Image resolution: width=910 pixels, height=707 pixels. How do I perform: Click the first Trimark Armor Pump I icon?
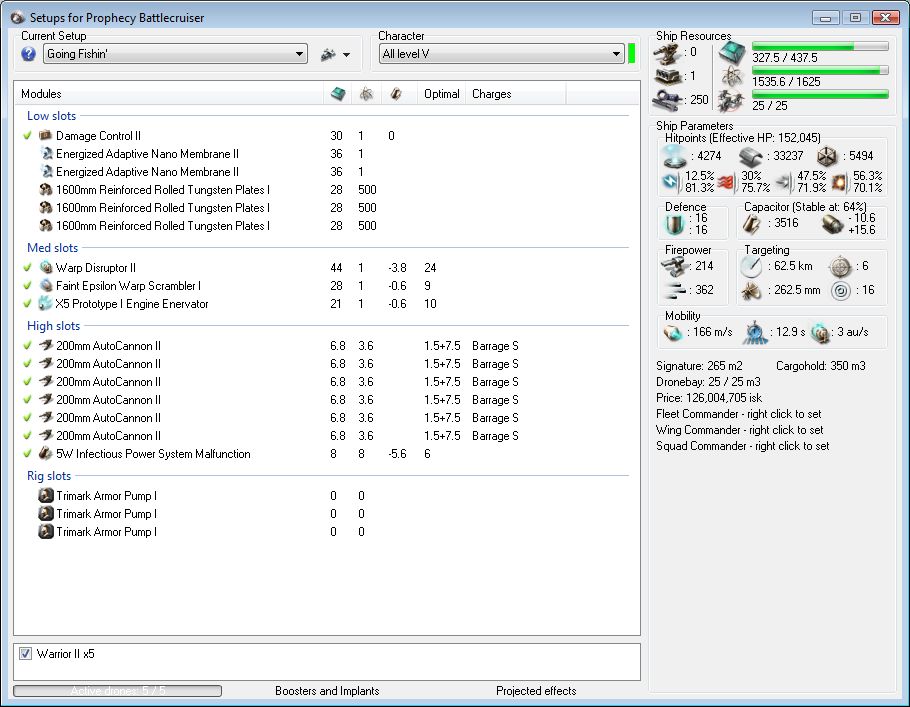(x=46, y=495)
